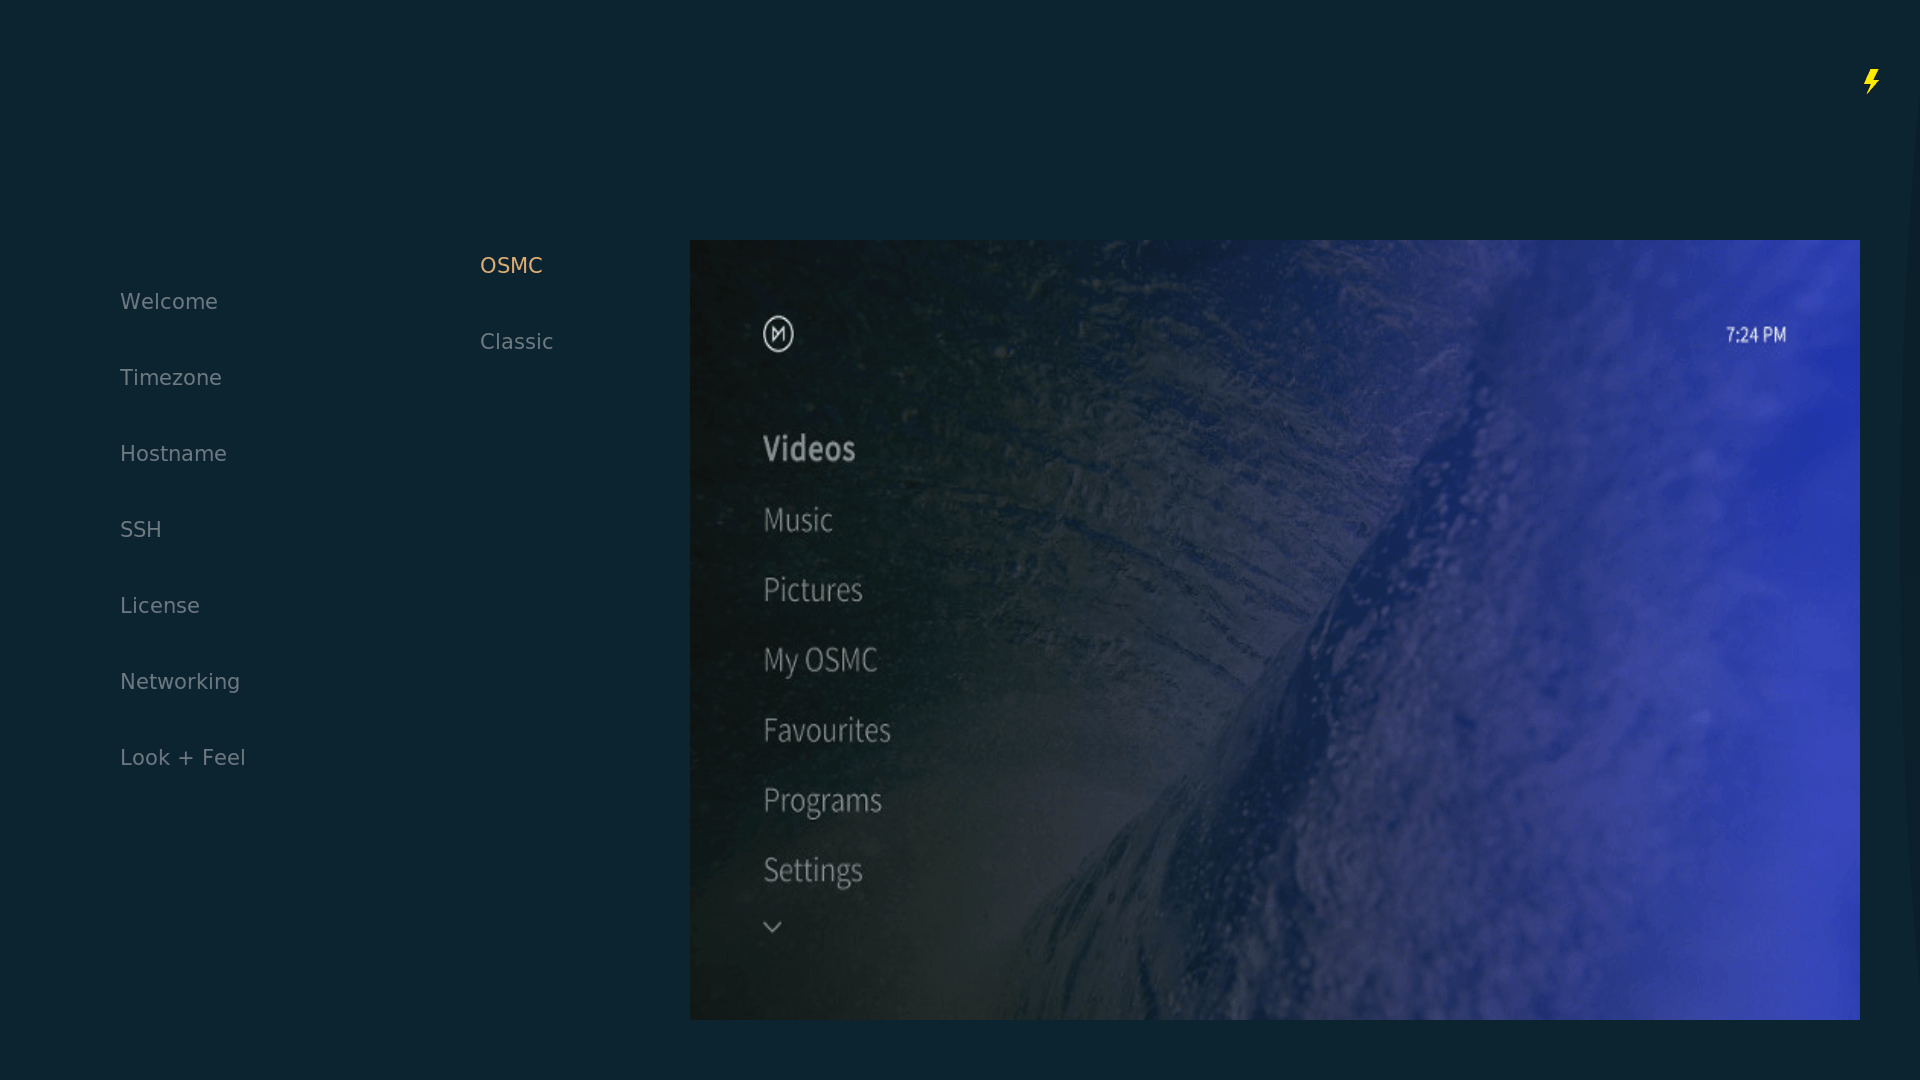This screenshot has height=1080, width=1920.
Task: Switch to the SSH section
Action: (x=141, y=530)
